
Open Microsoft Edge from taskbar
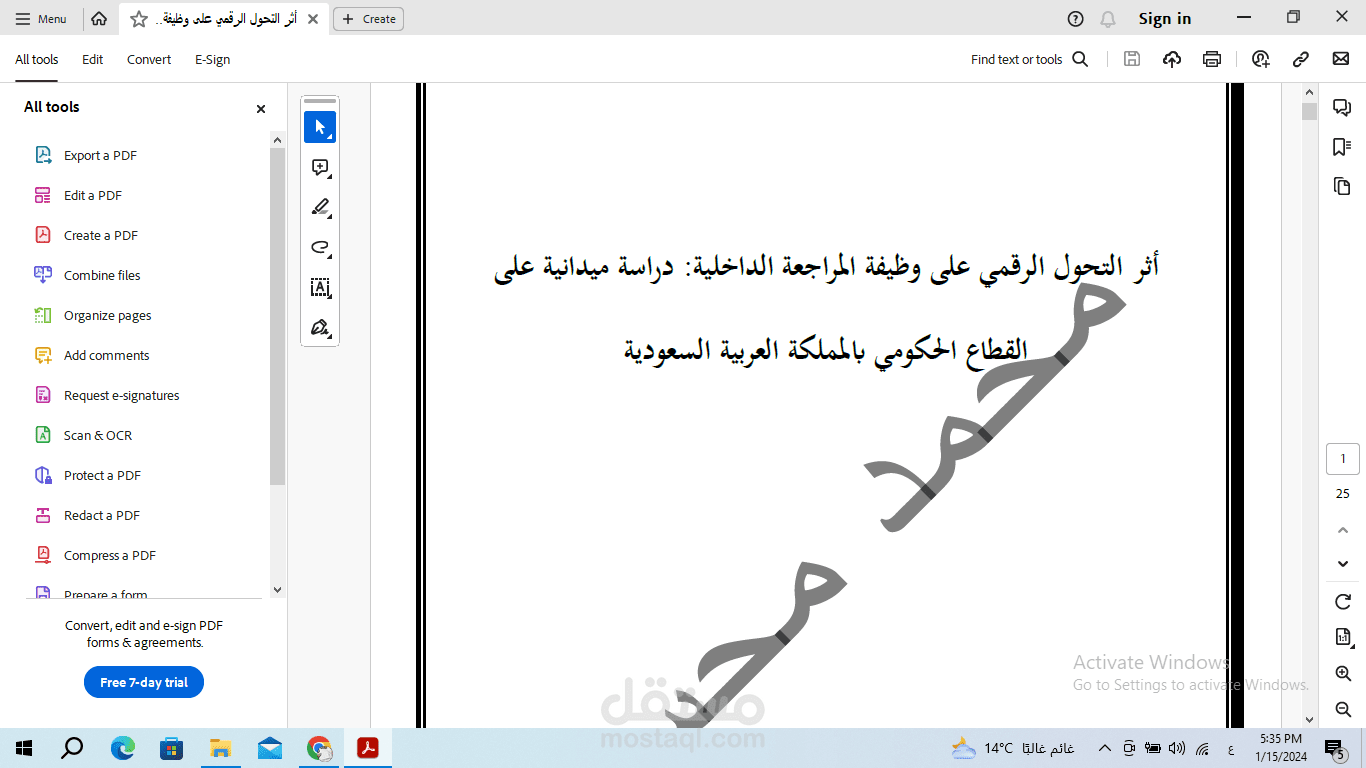(x=122, y=748)
